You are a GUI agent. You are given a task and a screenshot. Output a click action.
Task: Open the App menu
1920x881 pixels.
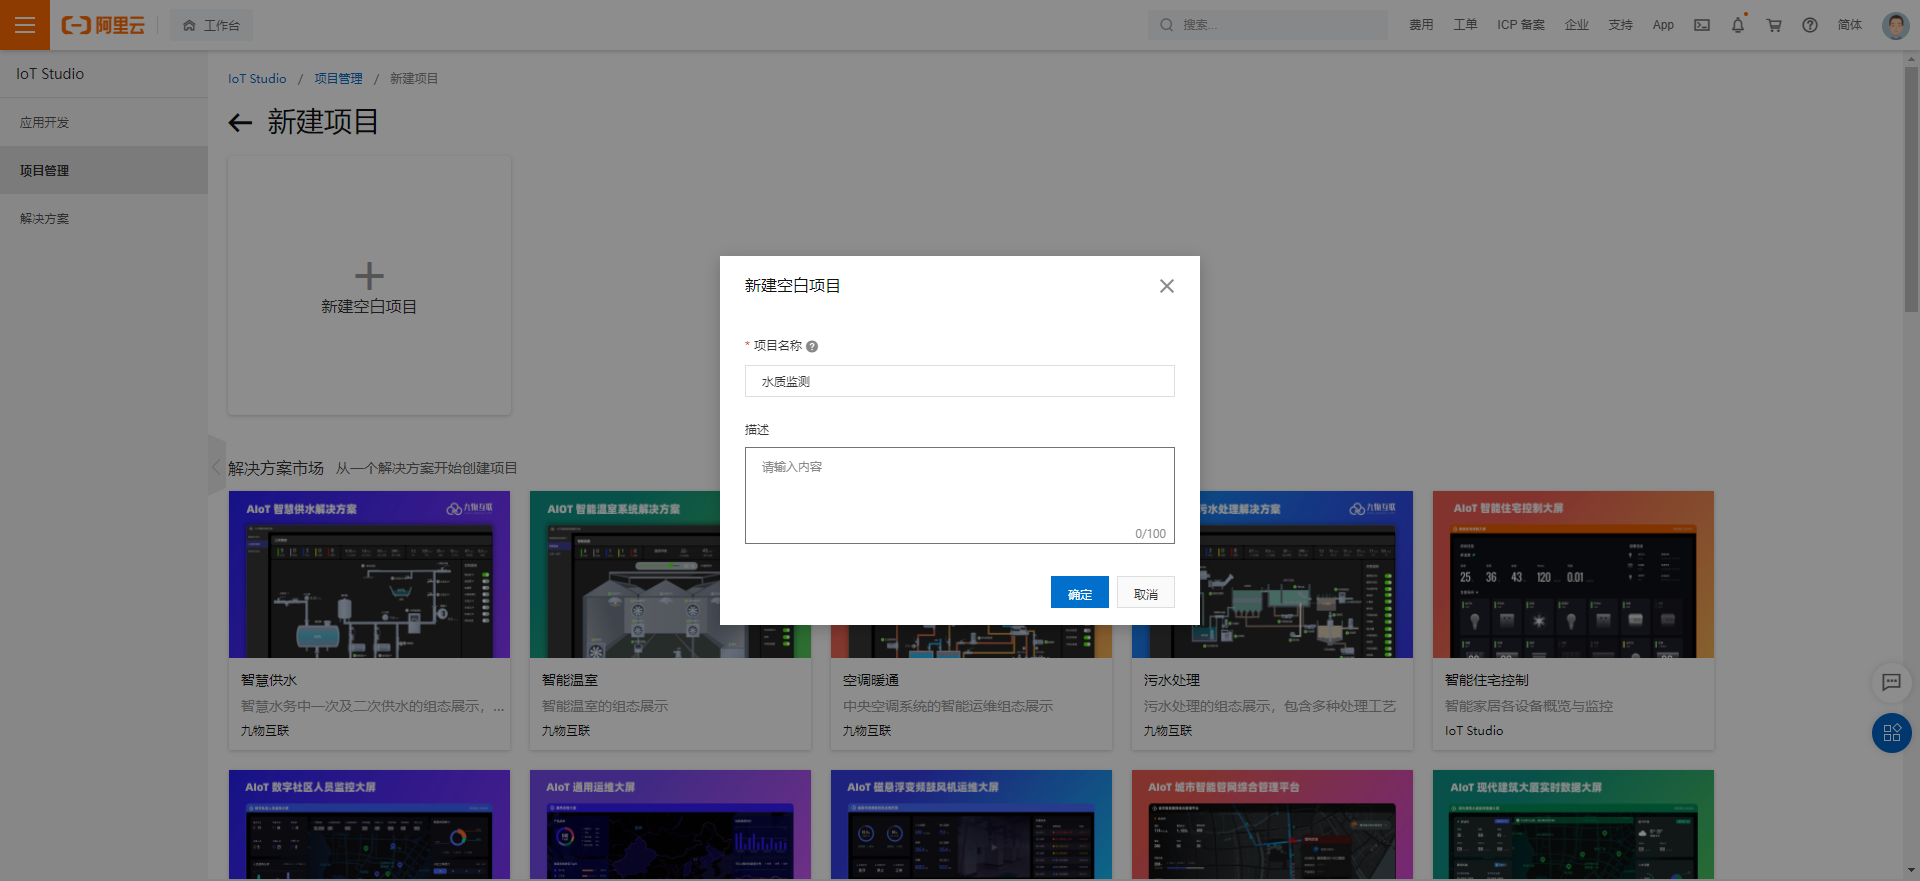pos(1663,25)
